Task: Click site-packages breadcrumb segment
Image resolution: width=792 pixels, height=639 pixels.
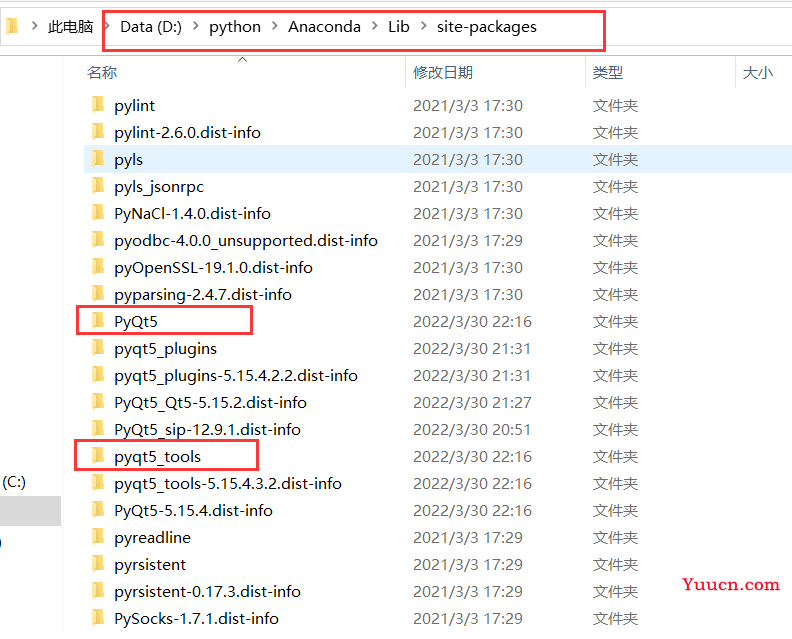Action: click(x=487, y=27)
